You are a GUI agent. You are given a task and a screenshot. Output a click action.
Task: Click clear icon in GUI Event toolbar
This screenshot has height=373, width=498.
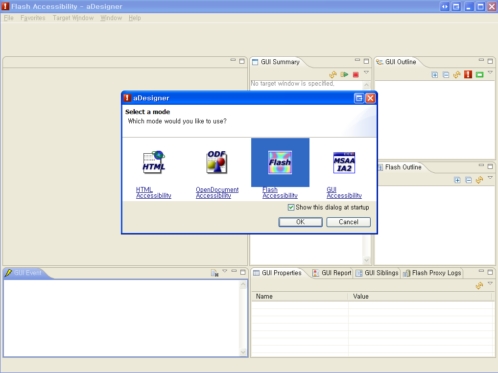click(x=215, y=273)
